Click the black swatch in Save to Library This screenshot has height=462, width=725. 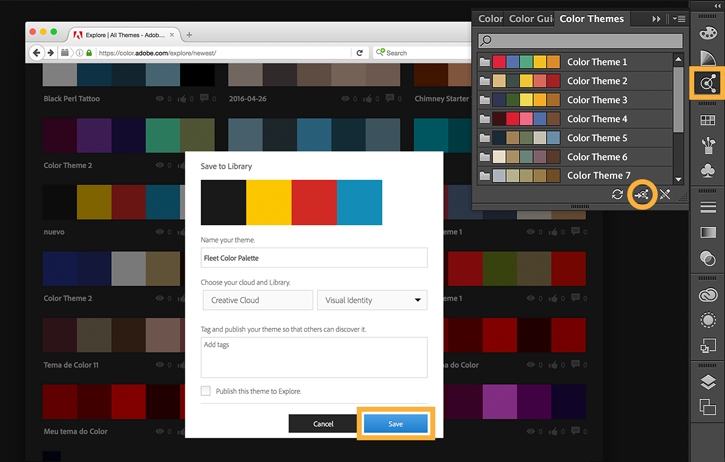click(223, 203)
